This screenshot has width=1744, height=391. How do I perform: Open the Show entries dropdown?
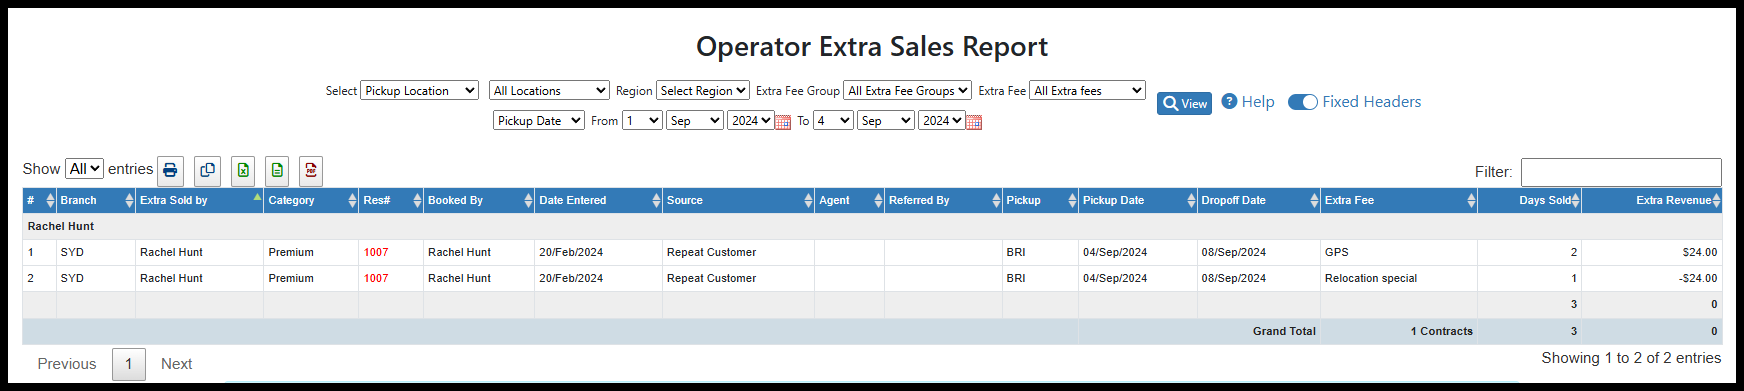point(85,169)
